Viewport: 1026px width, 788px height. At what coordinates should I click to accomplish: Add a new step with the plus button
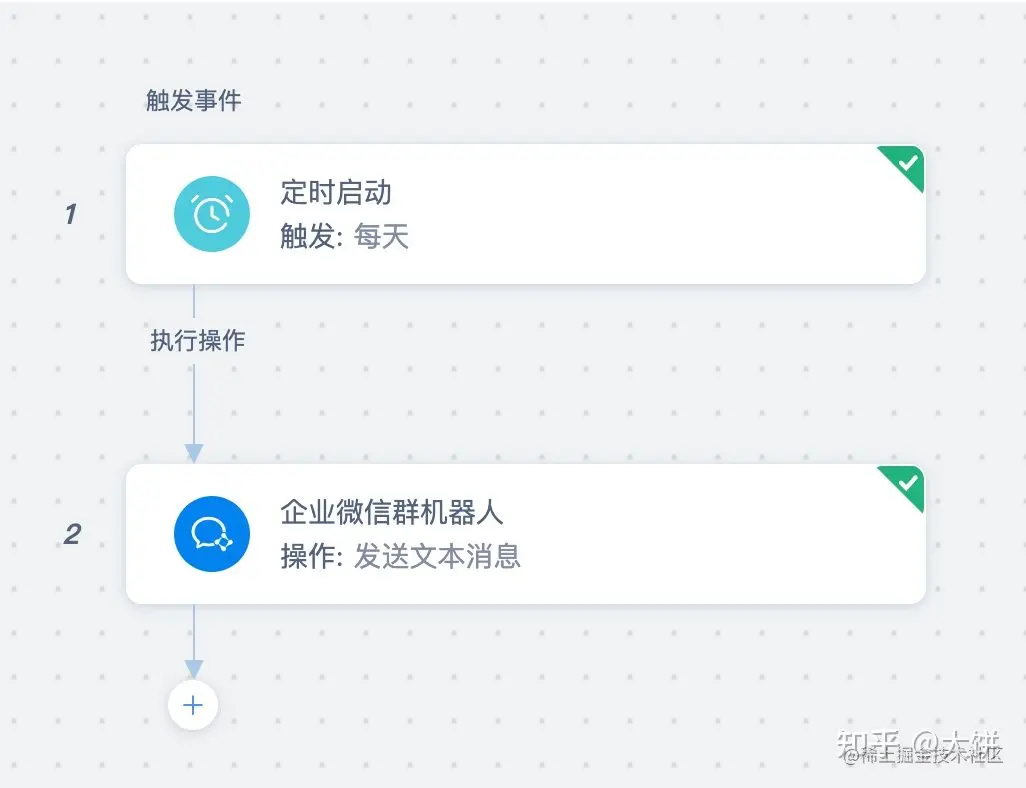[193, 705]
